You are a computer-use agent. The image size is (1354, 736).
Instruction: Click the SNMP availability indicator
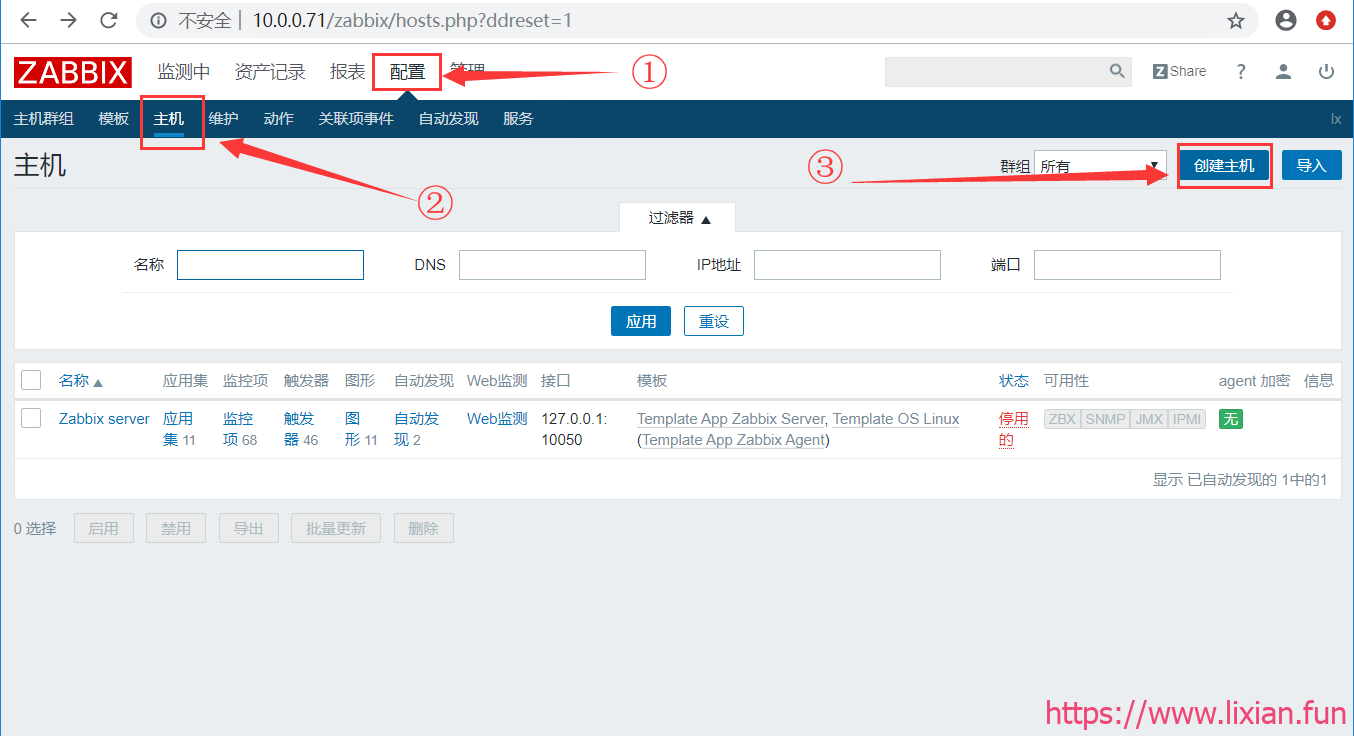(1105, 419)
